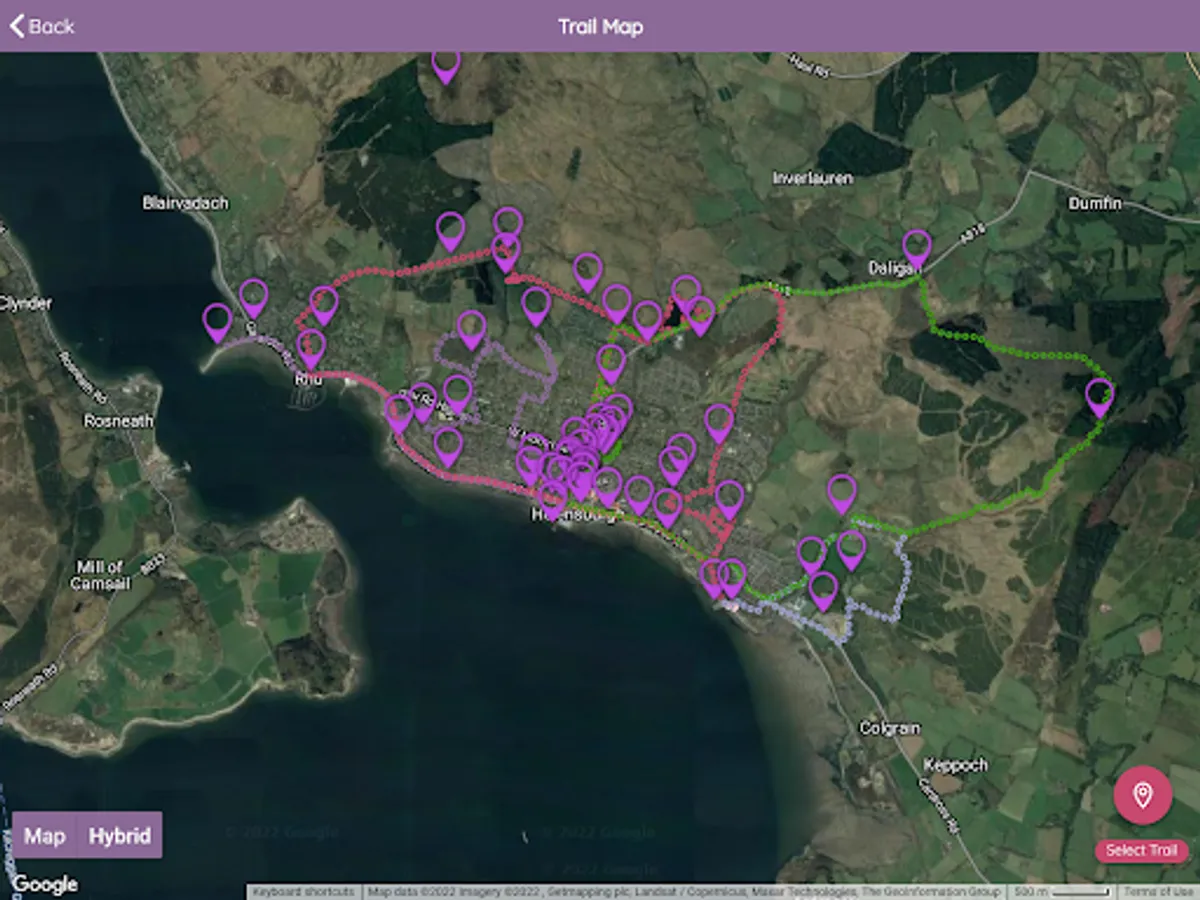Switch to the Map view
Viewport: 1200px width, 900px height.
[x=45, y=836]
